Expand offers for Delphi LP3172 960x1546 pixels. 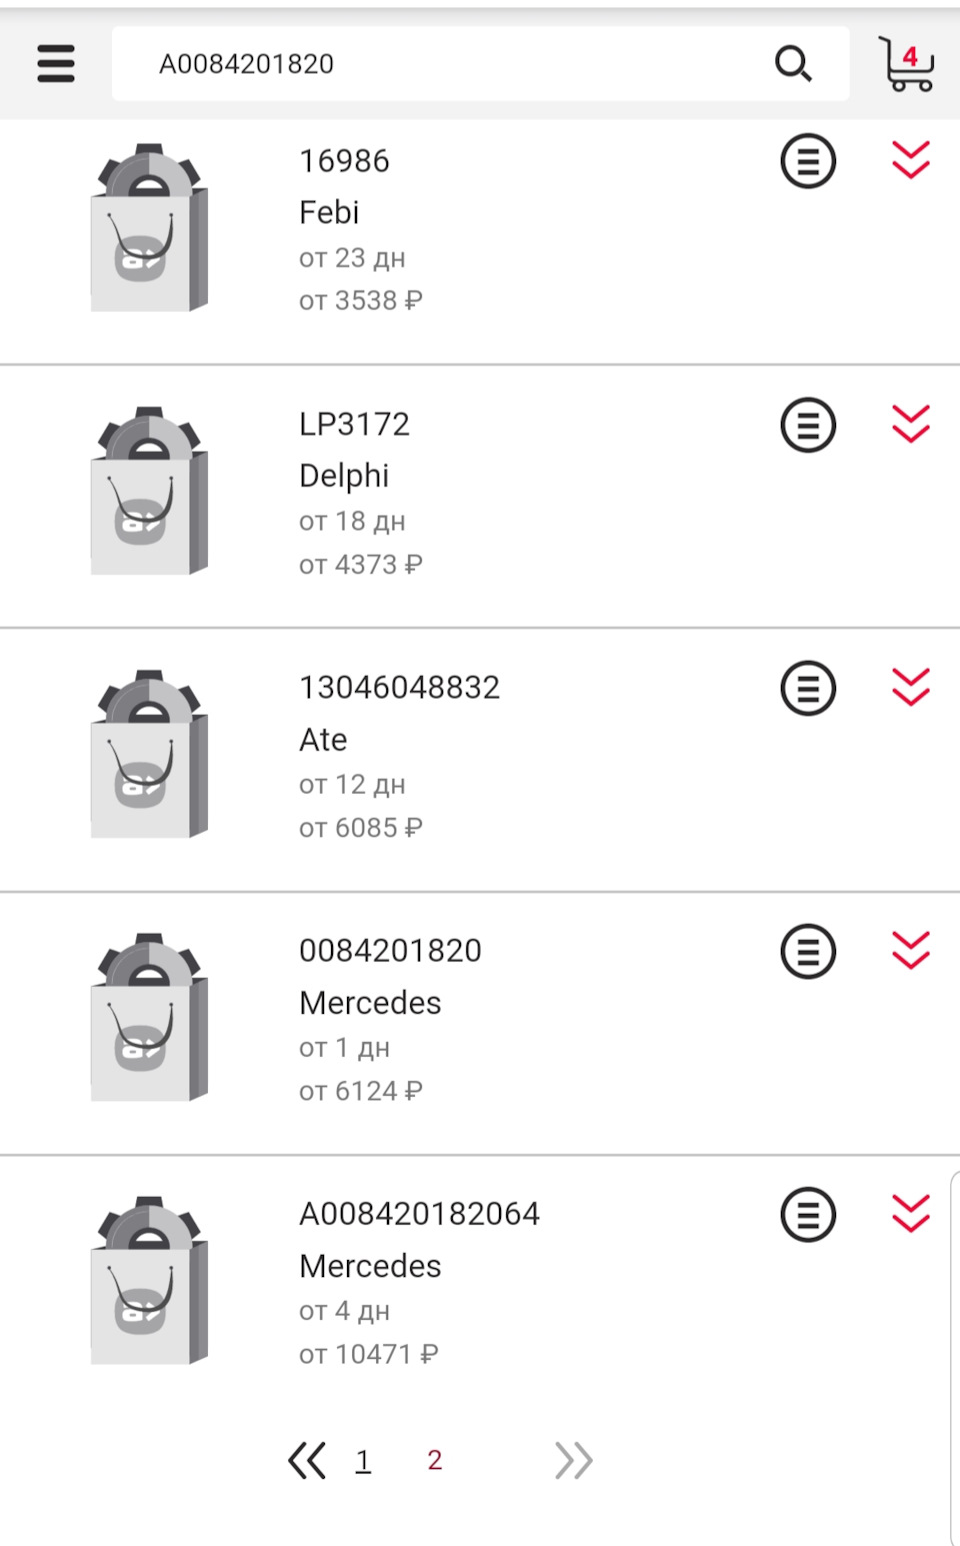[911, 424]
